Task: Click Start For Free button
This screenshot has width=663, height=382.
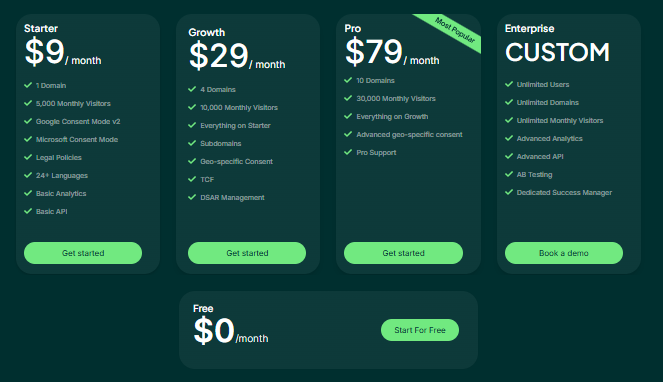Action: pyautogui.click(x=420, y=330)
